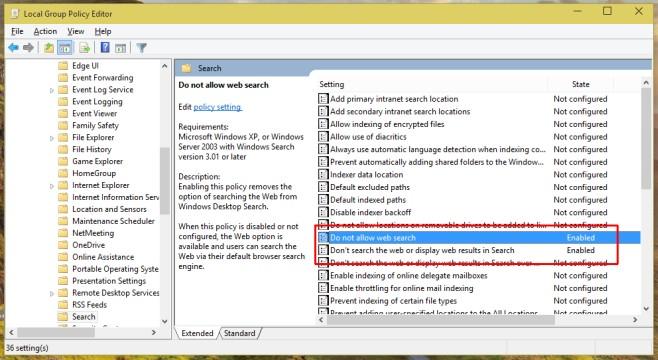Screen dimensions: 658x360
Task: Click the settings list horizontal scrollbar
Action: (441, 320)
